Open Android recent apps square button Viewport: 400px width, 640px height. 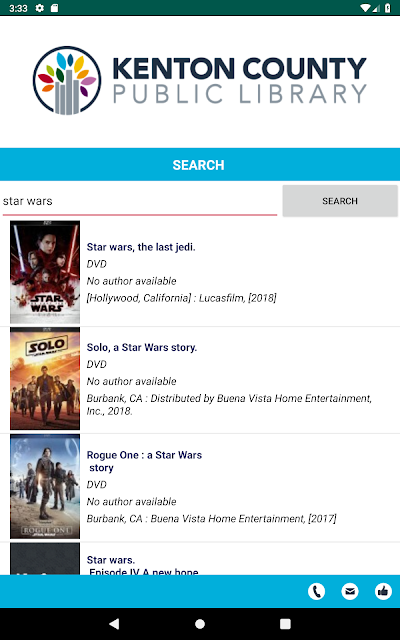click(x=285, y=624)
